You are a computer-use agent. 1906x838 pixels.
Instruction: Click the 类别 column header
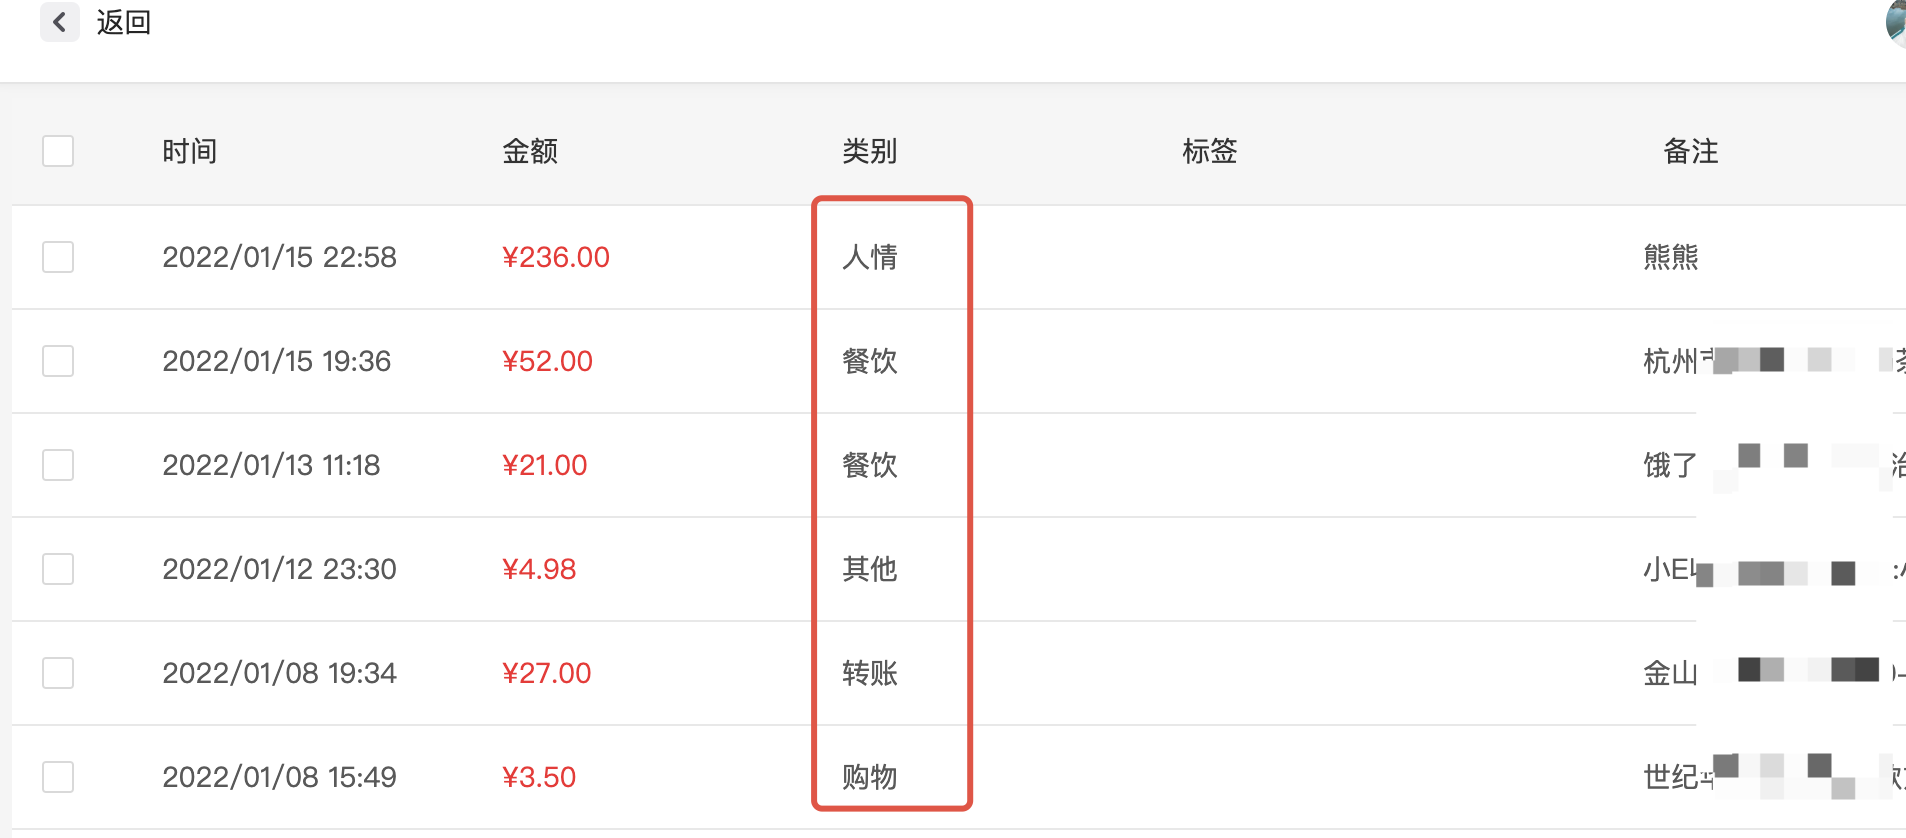coord(870,151)
